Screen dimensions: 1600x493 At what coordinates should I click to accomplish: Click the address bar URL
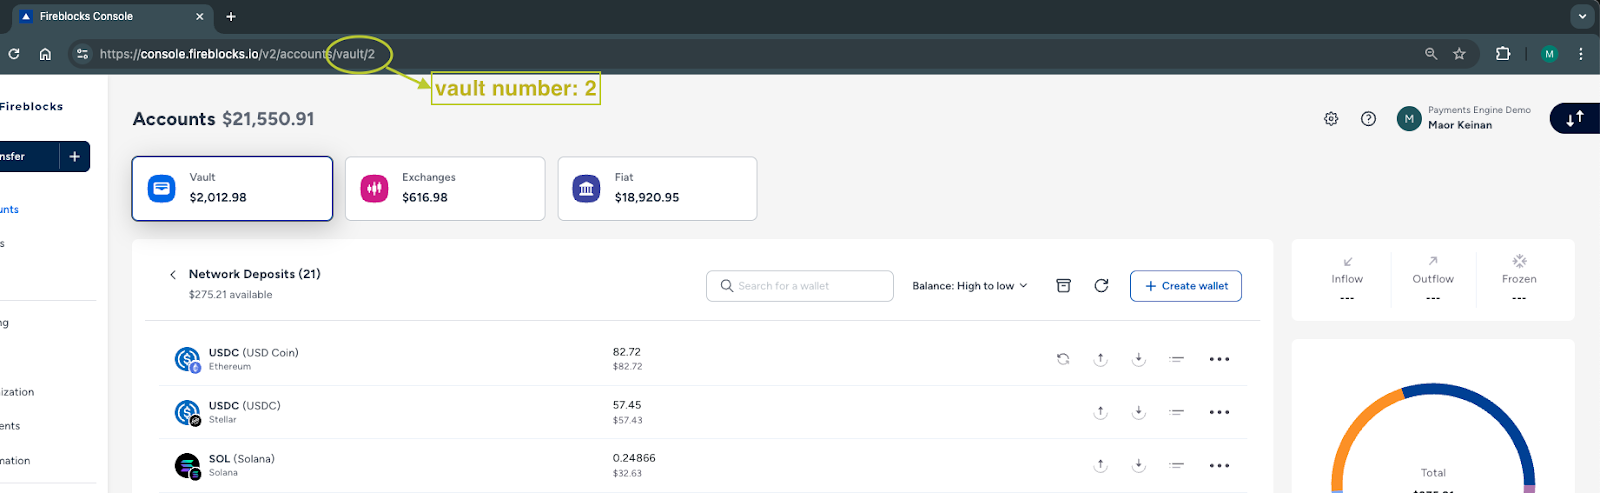[237, 54]
